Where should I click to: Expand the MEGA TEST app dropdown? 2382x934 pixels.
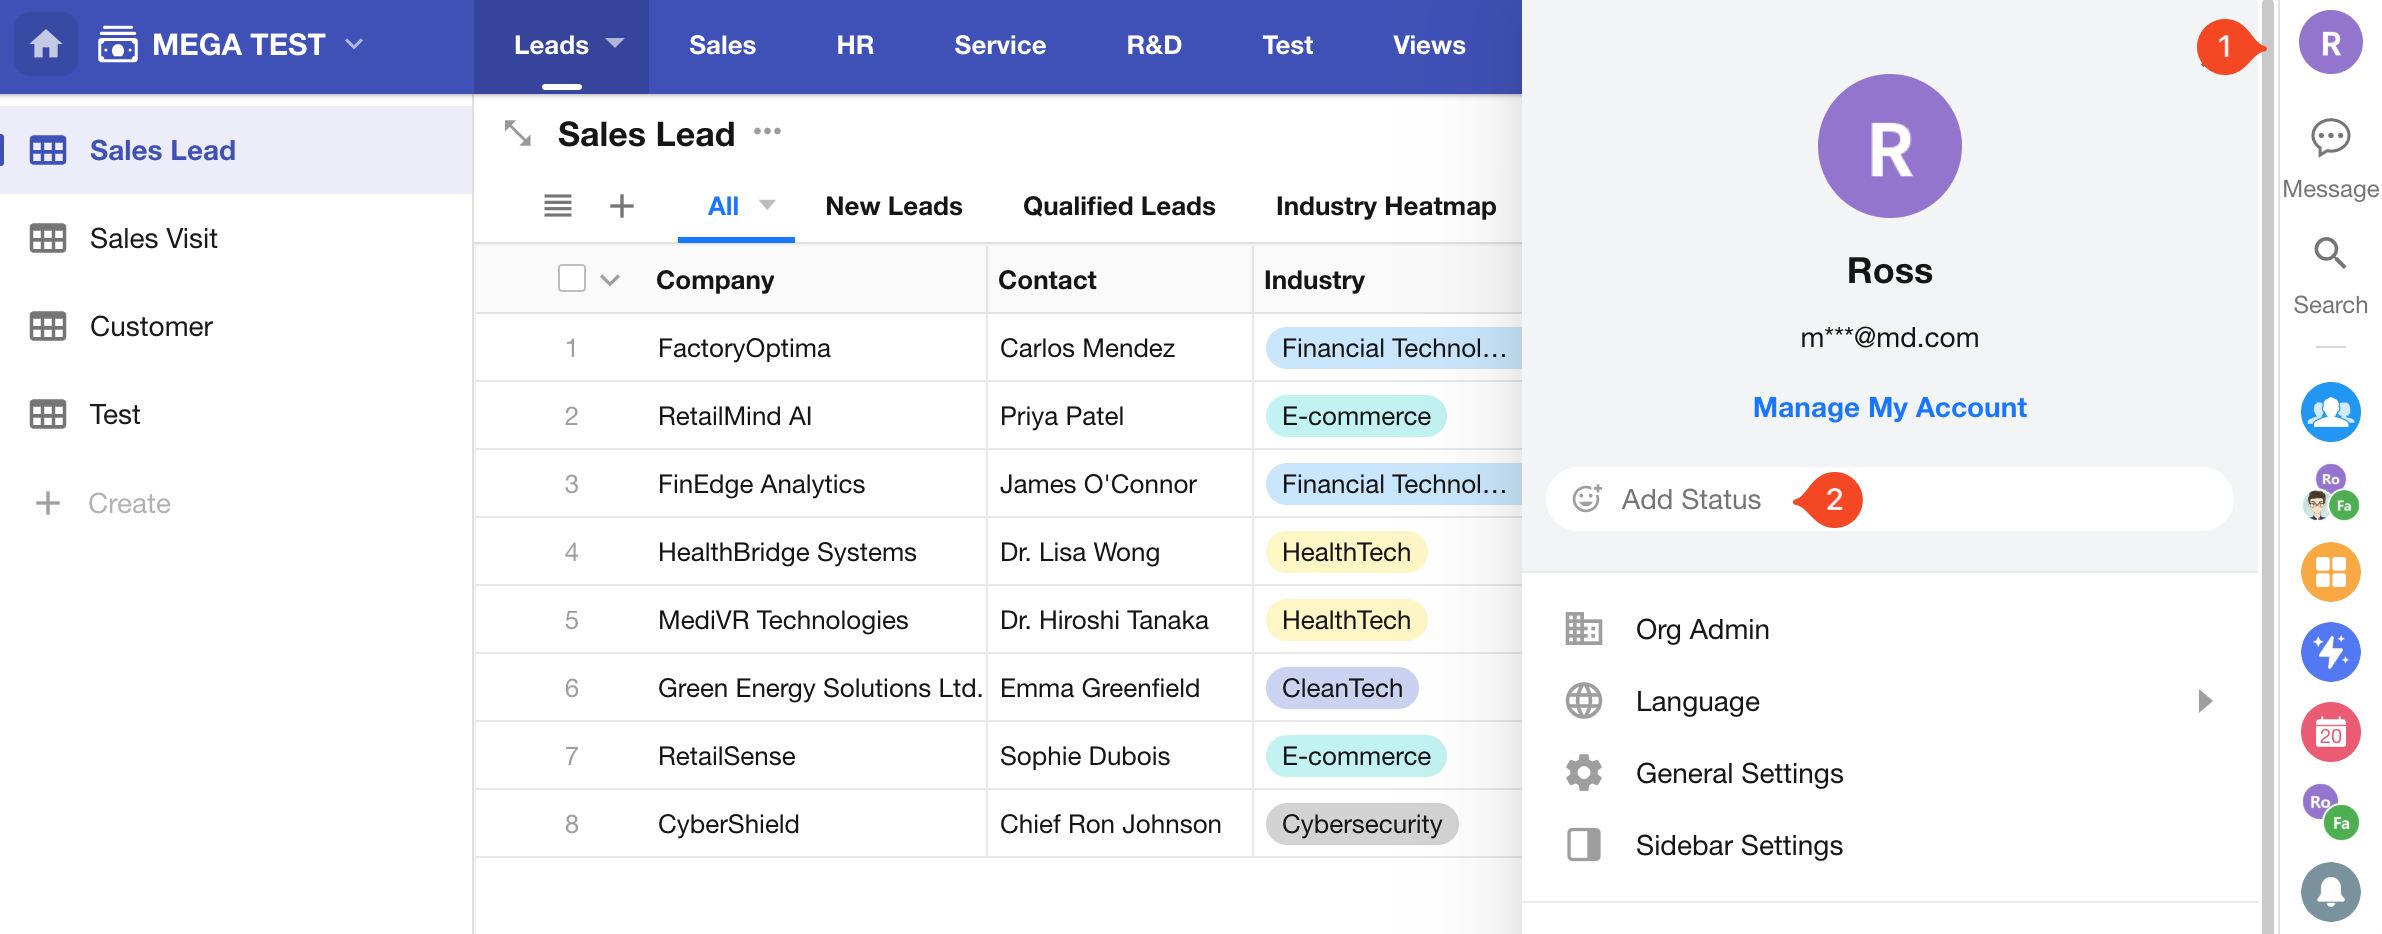pyautogui.click(x=354, y=45)
